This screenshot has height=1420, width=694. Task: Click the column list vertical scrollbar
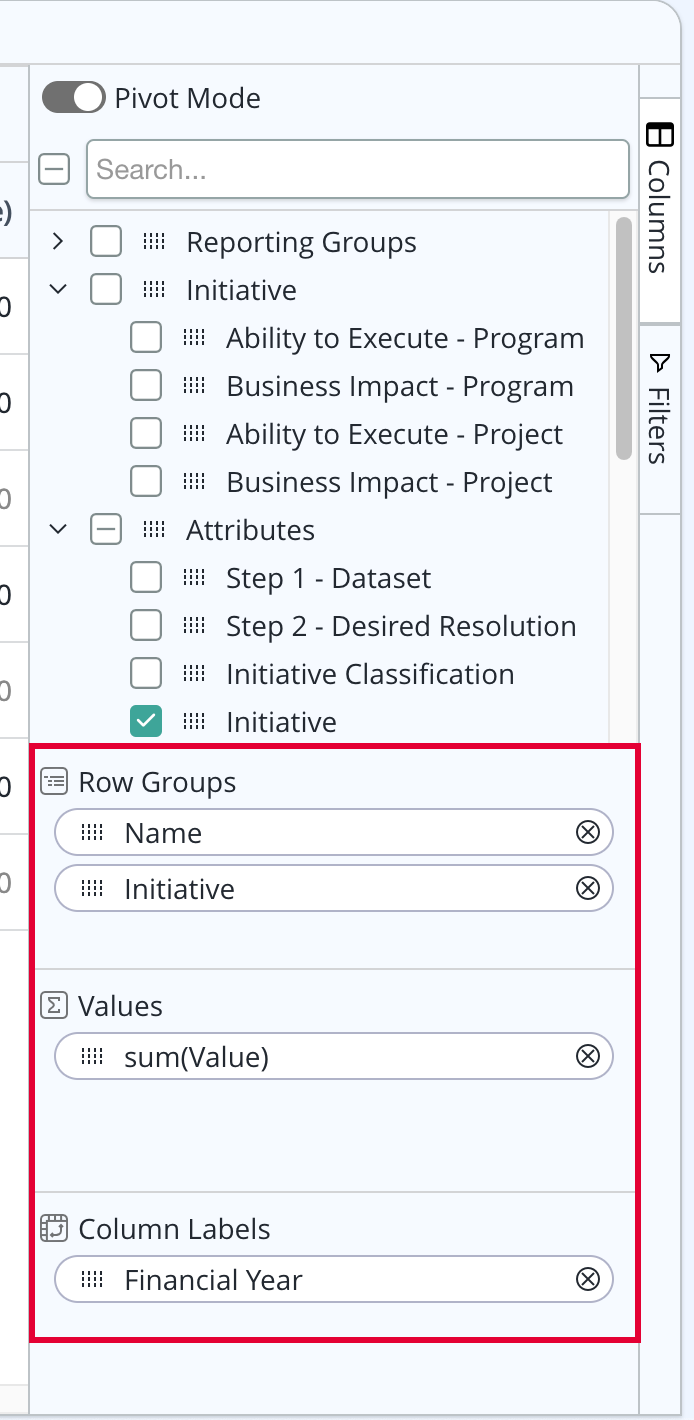coord(623,338)
